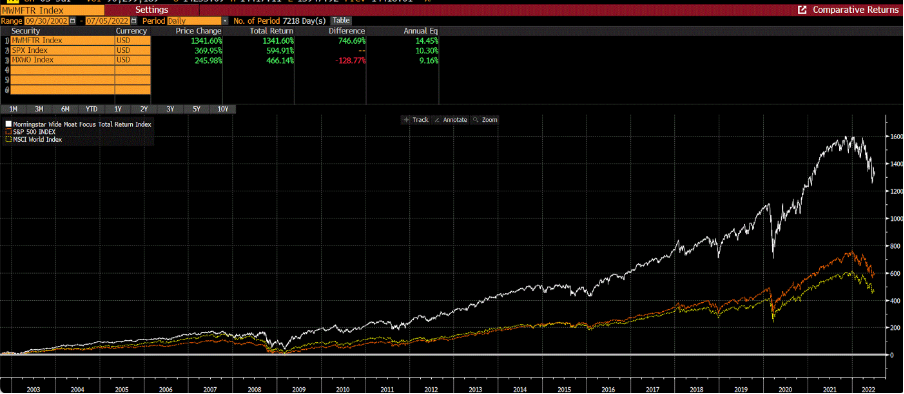Click the 9.16% annual equivalent value
The height and width of the screenshot is (394, 904).
(x=430, y=61)
